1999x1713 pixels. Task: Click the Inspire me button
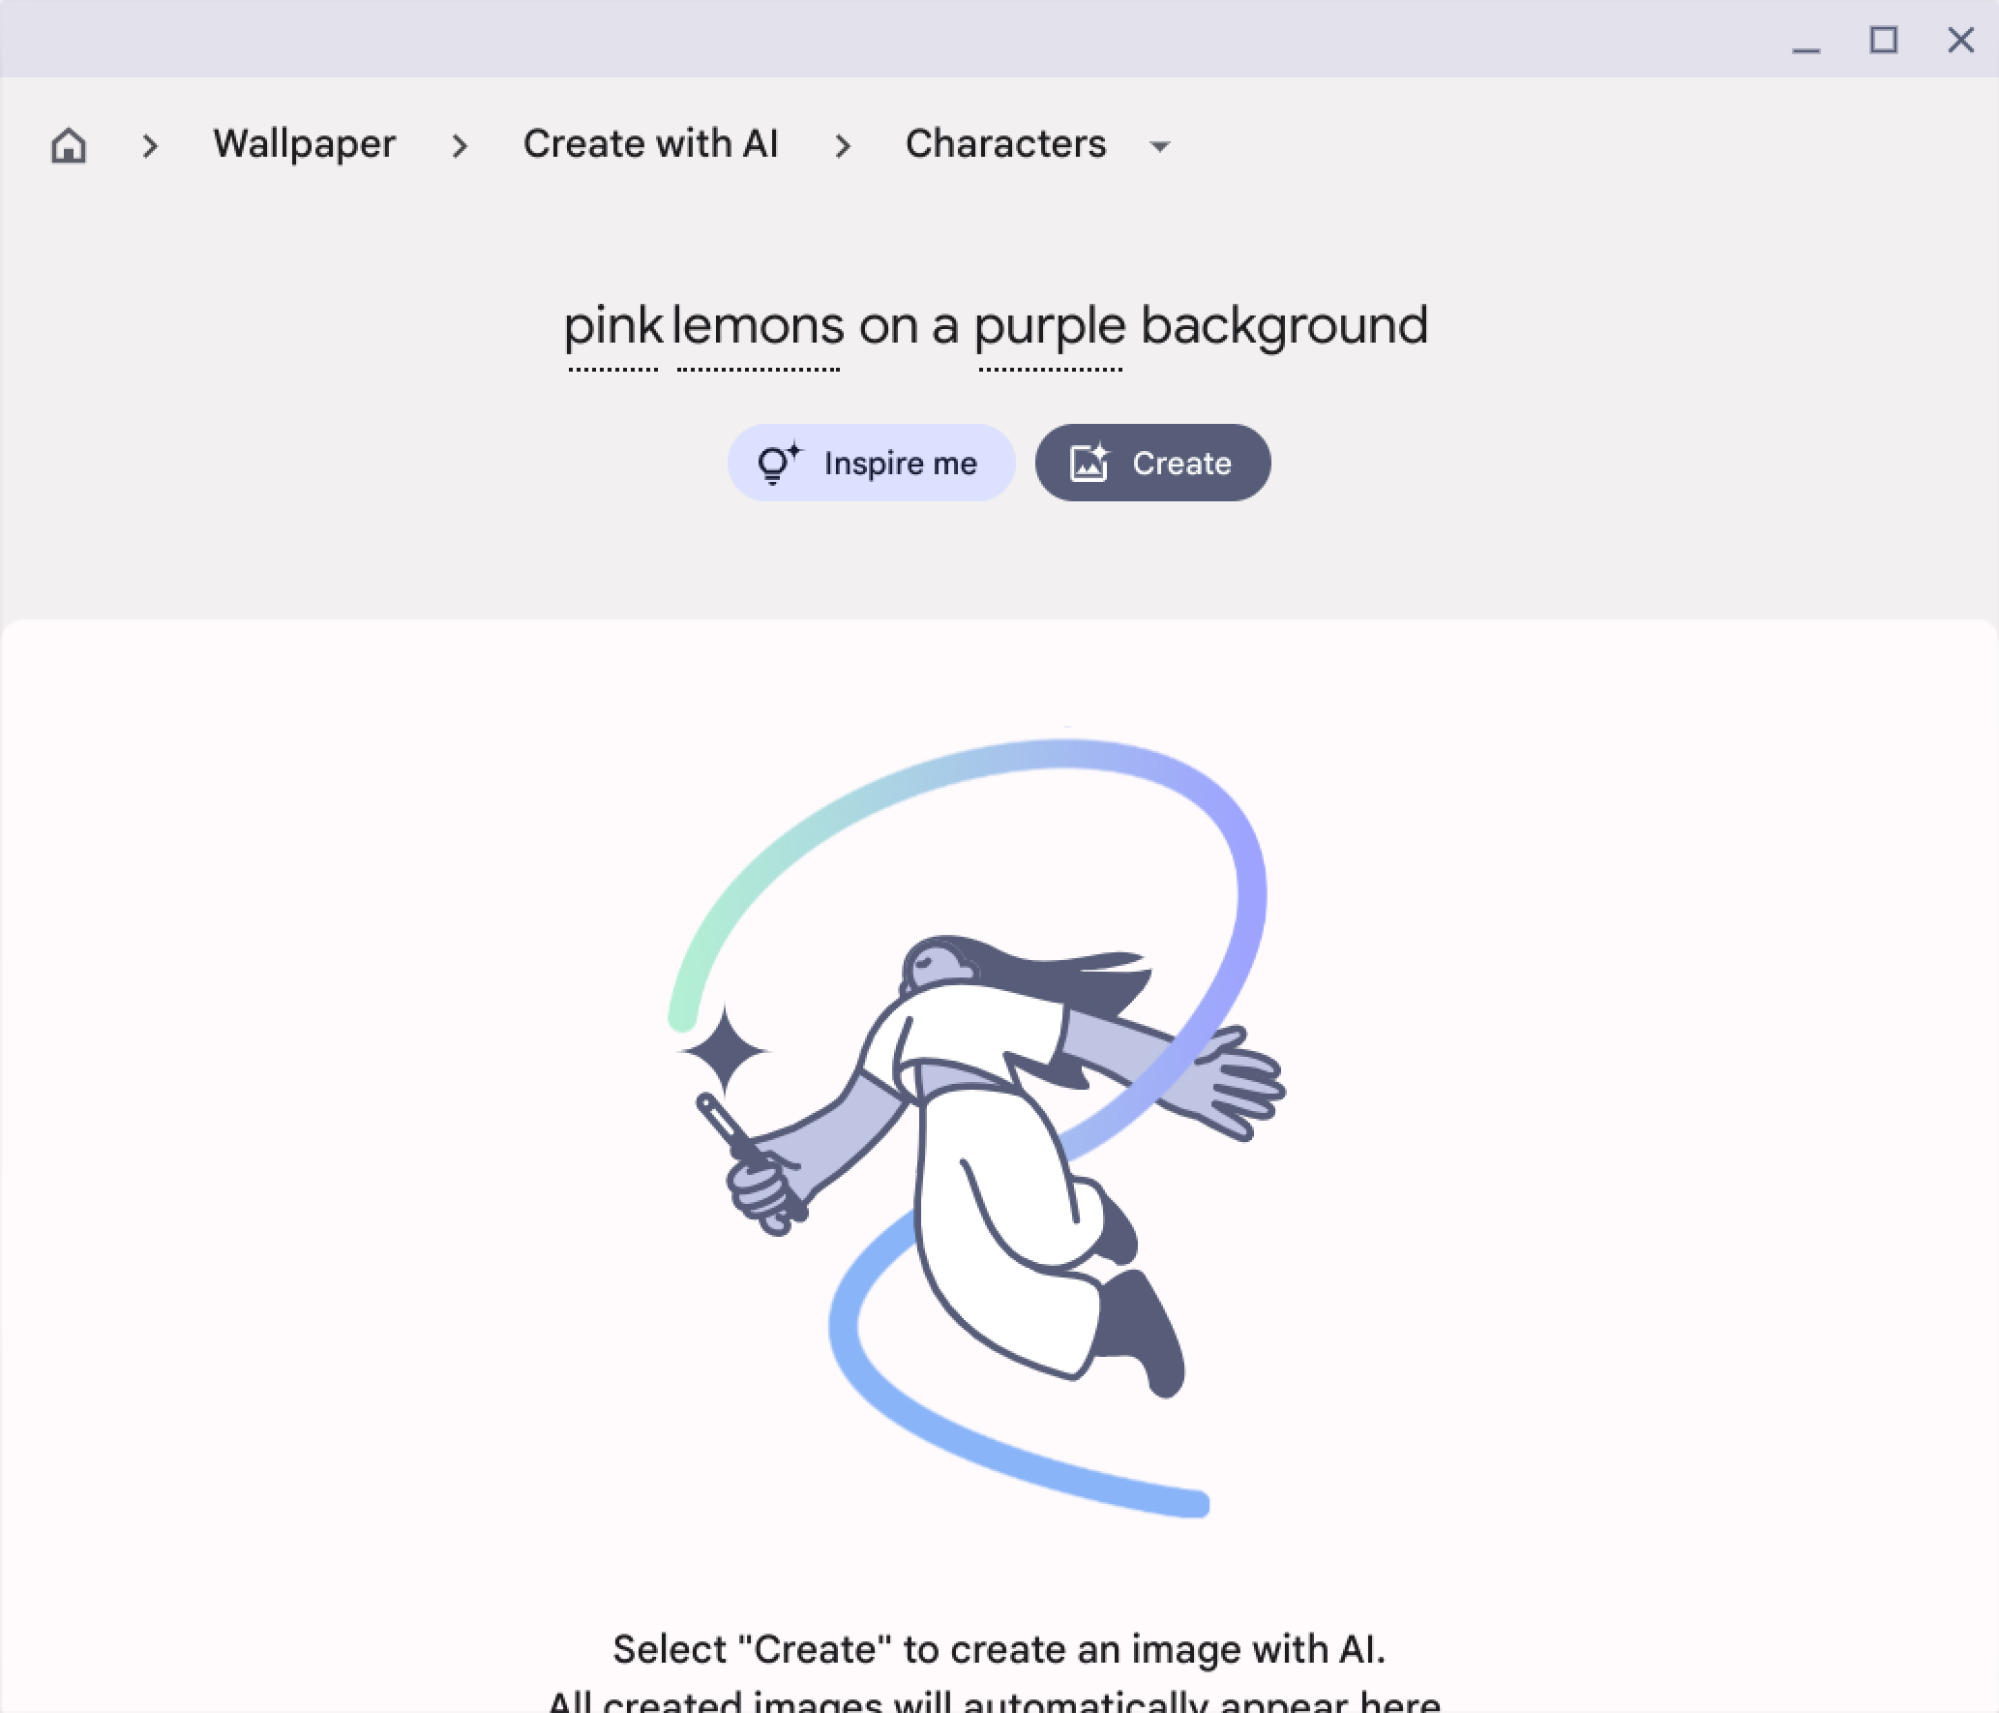point(870,462)
